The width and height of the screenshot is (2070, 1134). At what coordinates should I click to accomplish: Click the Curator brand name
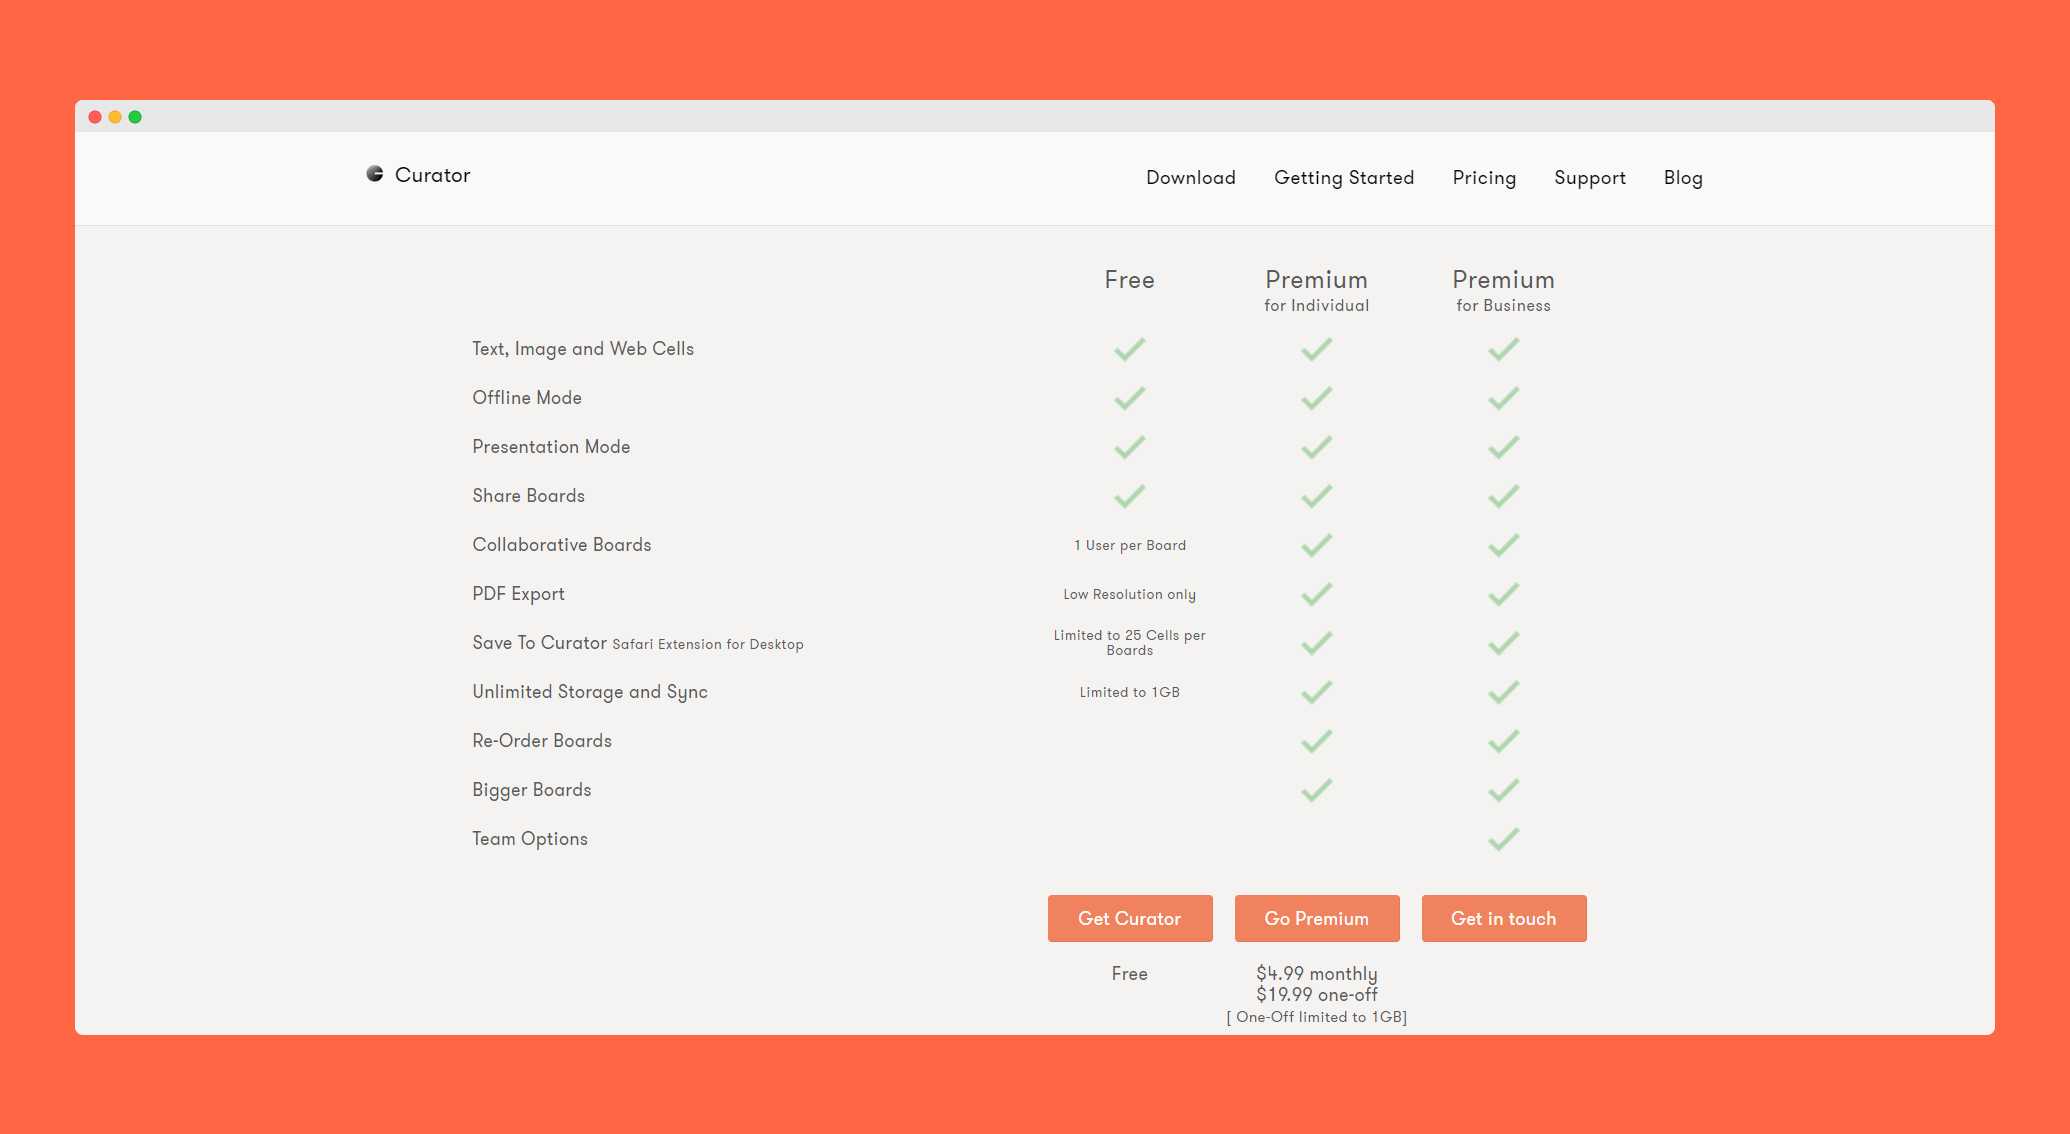[432, 175]
